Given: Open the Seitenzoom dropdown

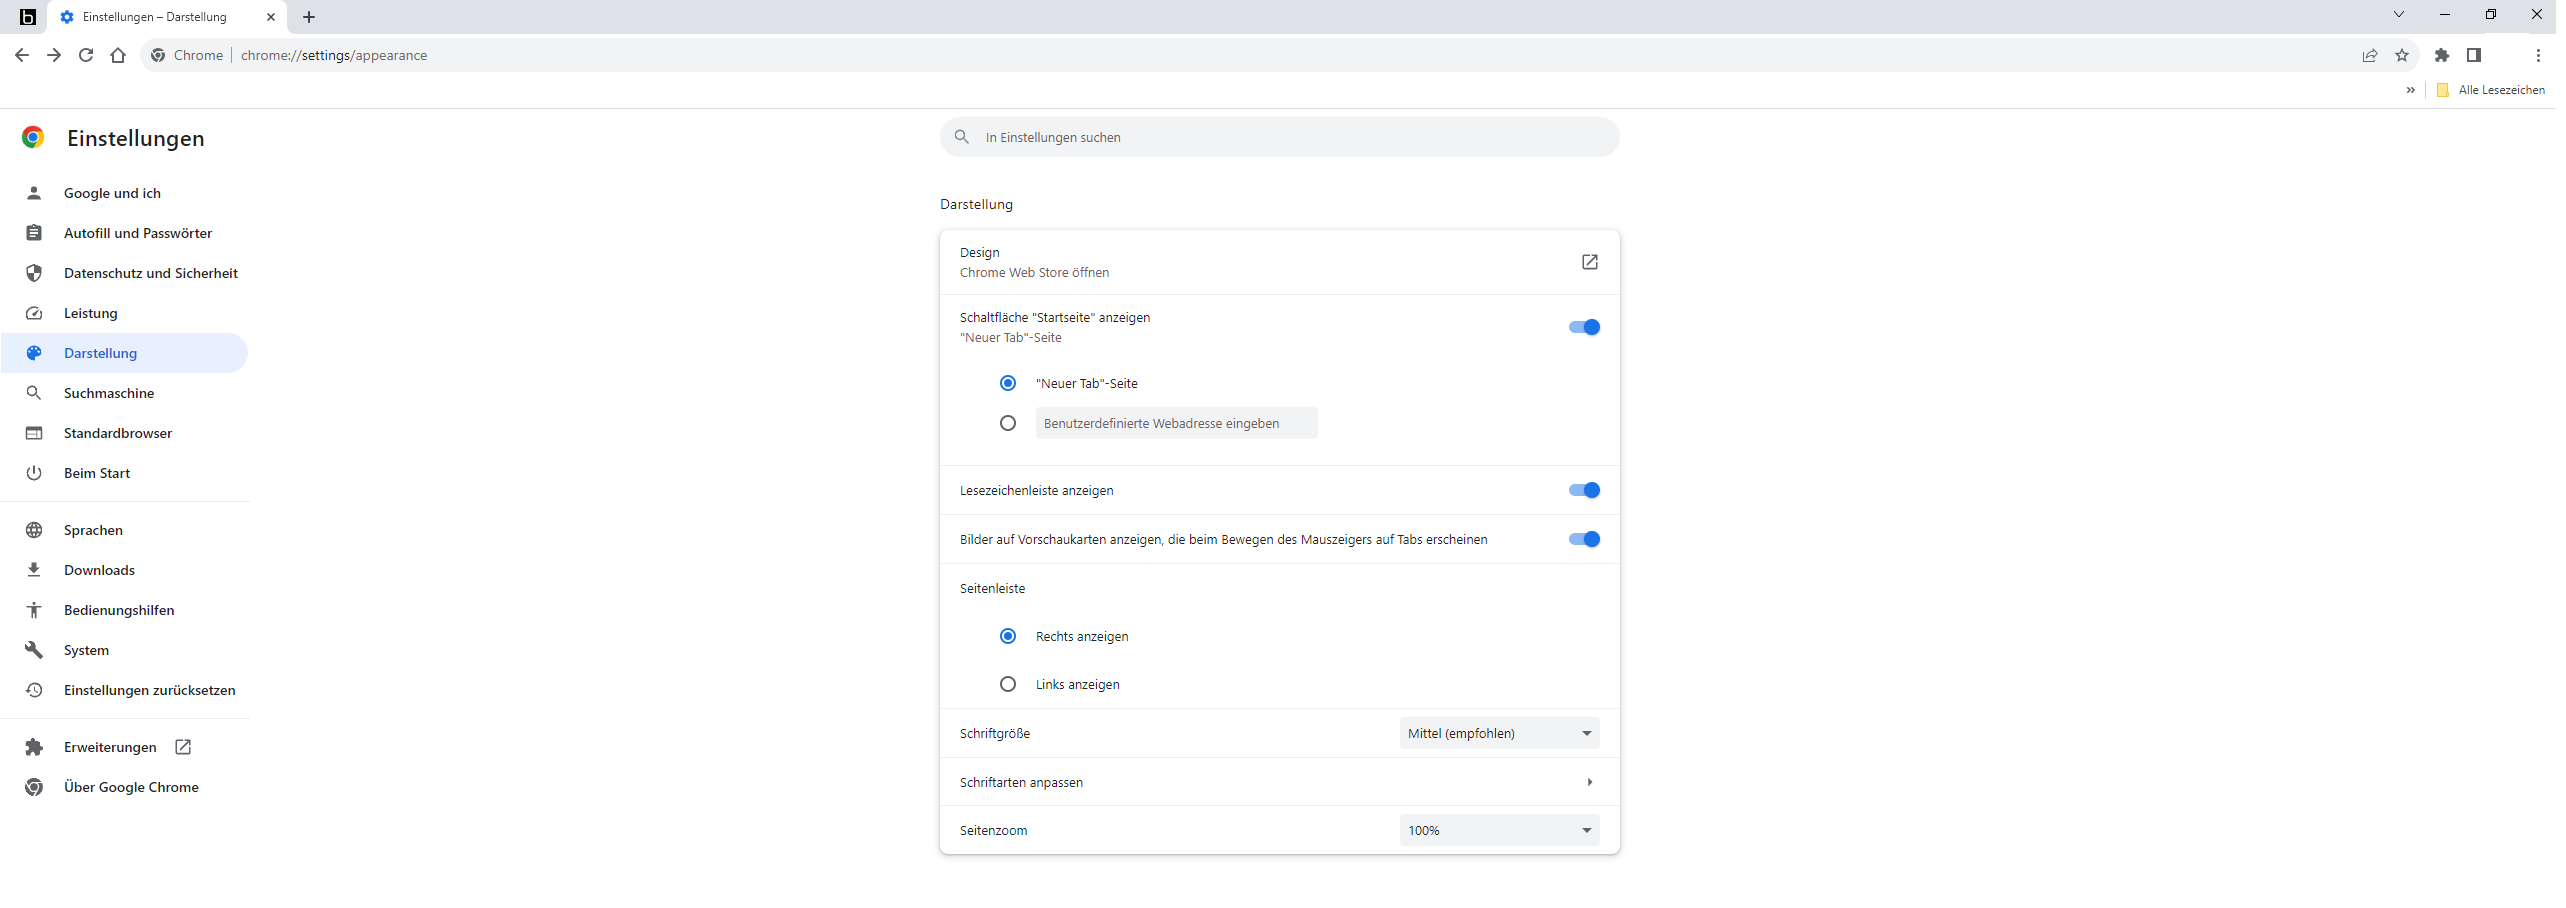Looking at the screenshot, I should (x=1499, y=830).
